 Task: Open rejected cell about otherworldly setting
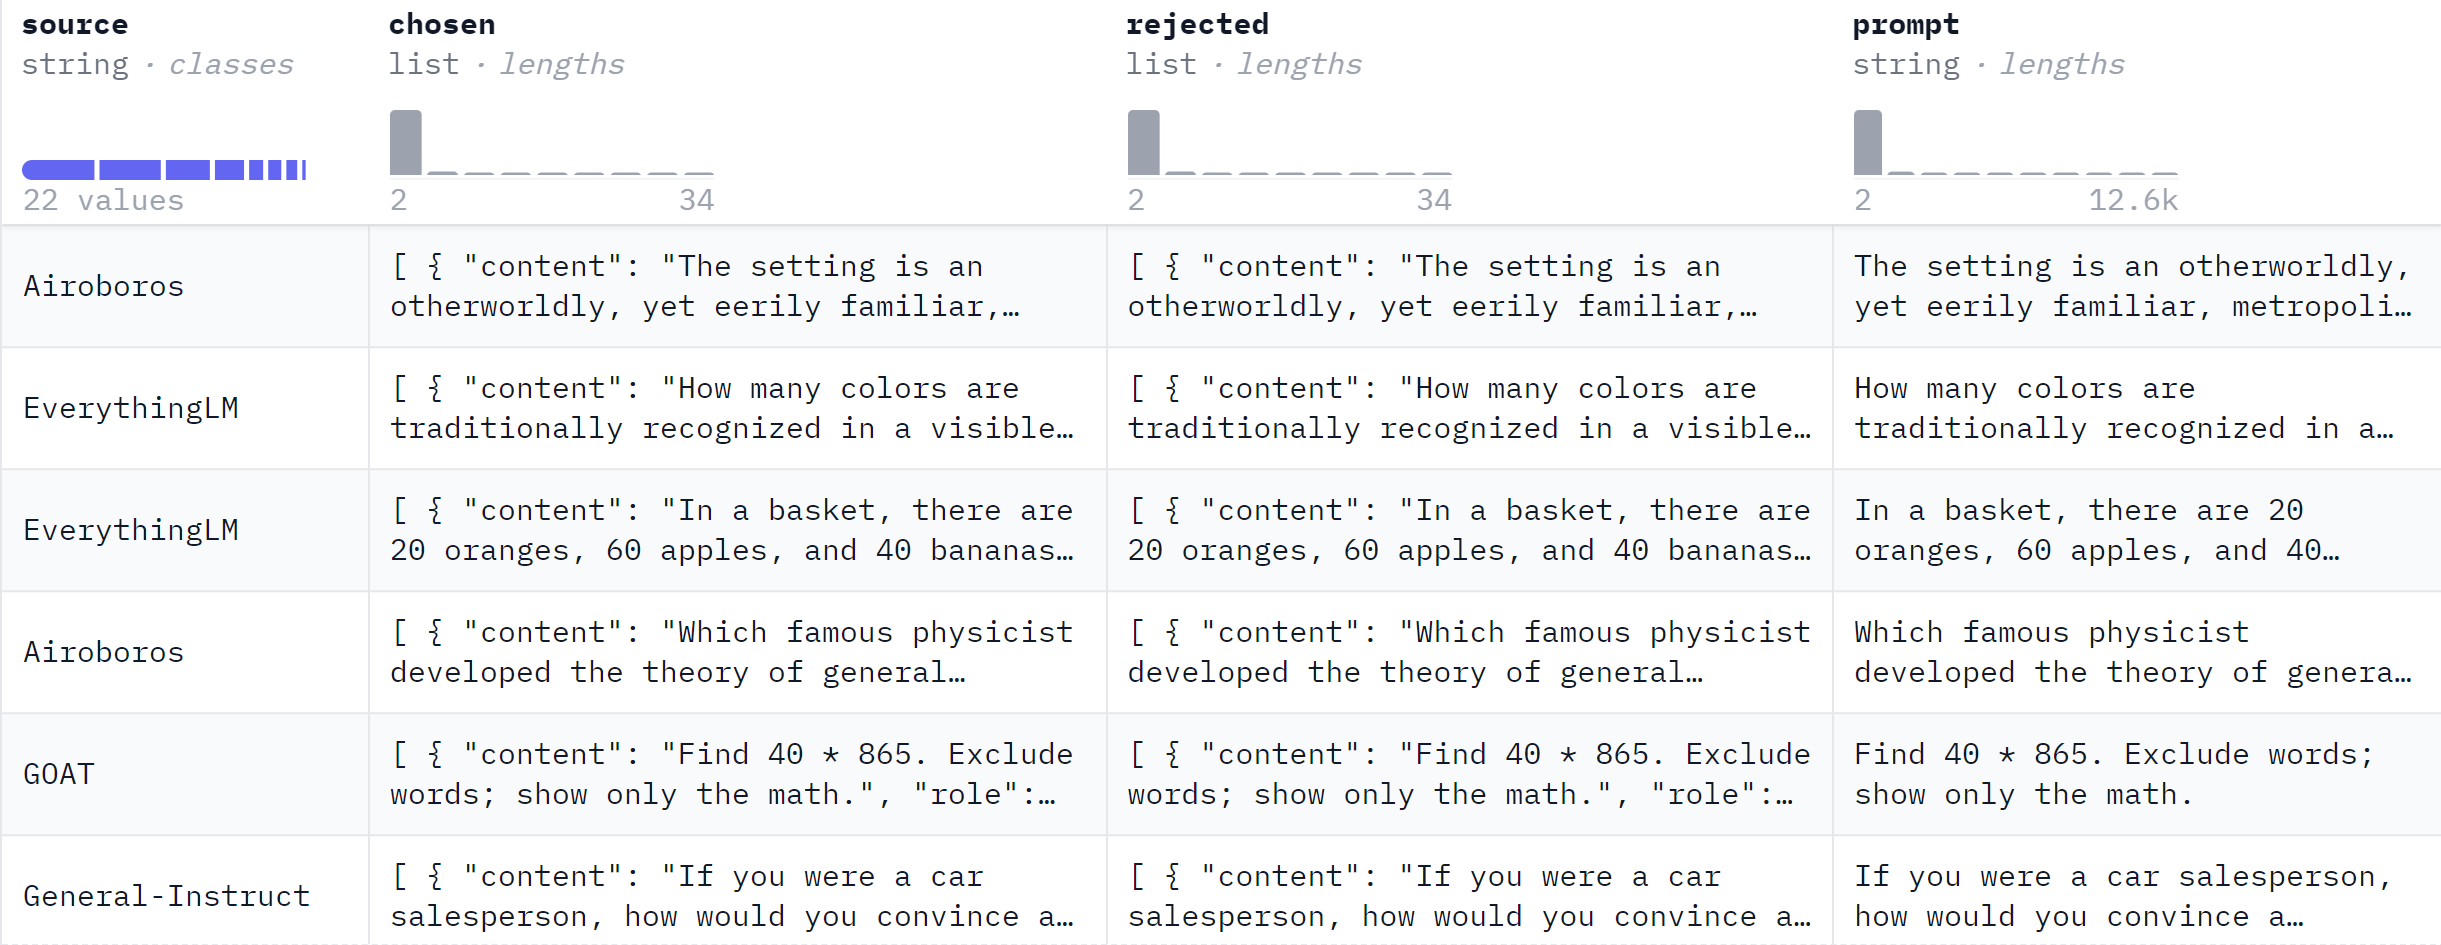point(1468,287)
